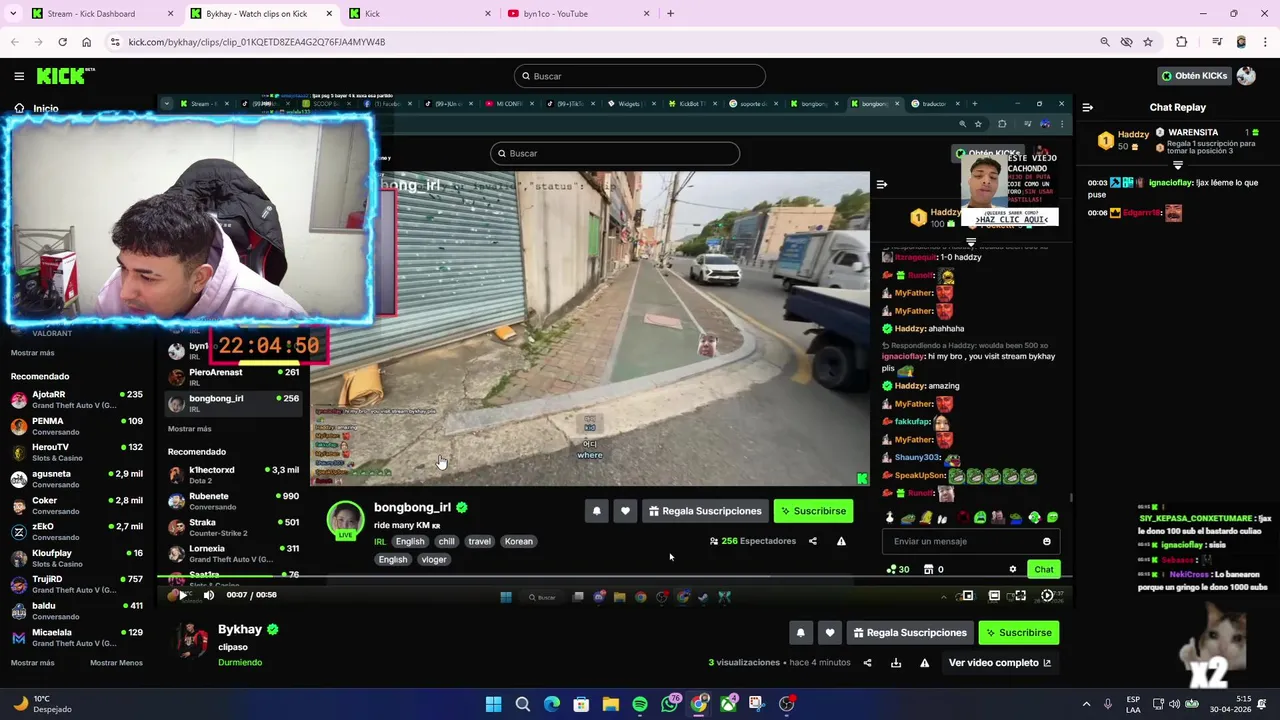Enter fullscreen mode for the clip

(x=1021, y=596)
